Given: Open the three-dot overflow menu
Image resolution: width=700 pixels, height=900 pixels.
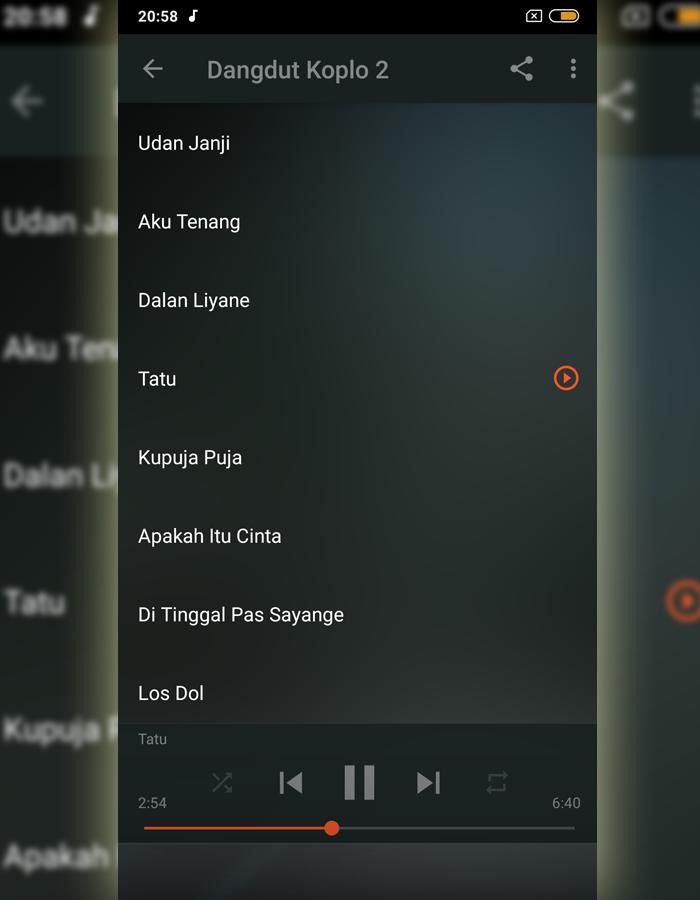Looking at the screenshot, I should (x=573, y=69).
